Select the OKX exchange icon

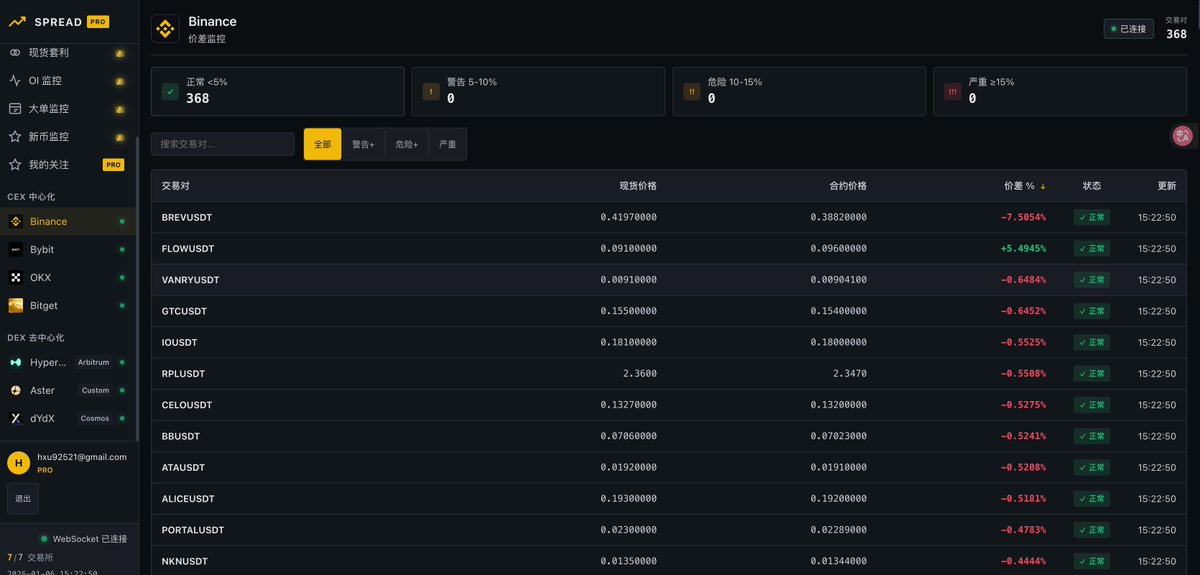[16, 277]
